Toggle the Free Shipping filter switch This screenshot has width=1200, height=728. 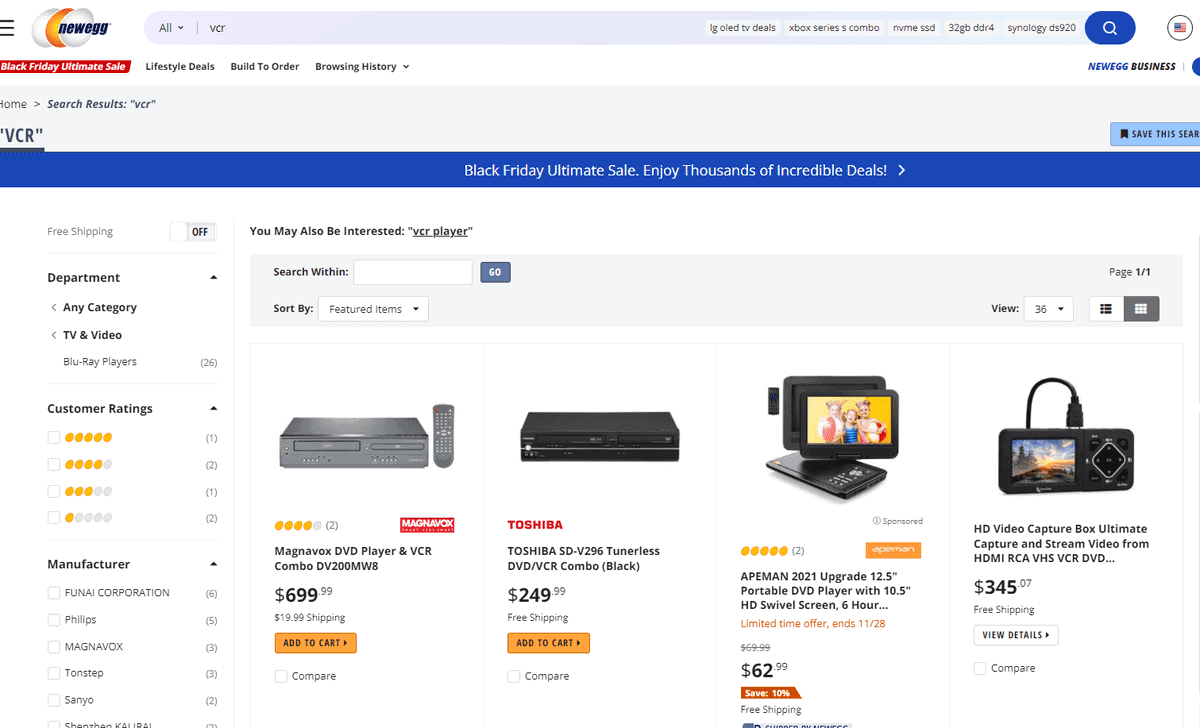[x=193, y=231]
